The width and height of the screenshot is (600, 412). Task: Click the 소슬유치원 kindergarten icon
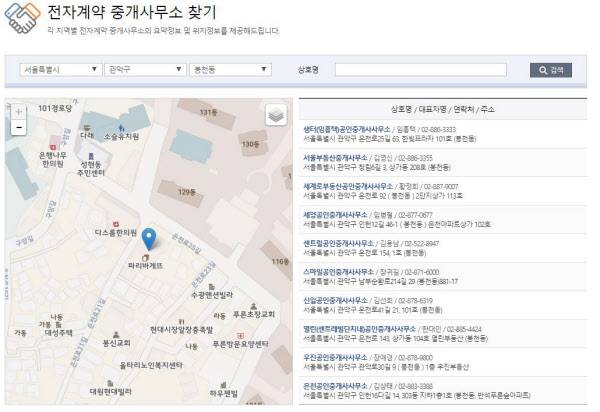pos(121,128)
